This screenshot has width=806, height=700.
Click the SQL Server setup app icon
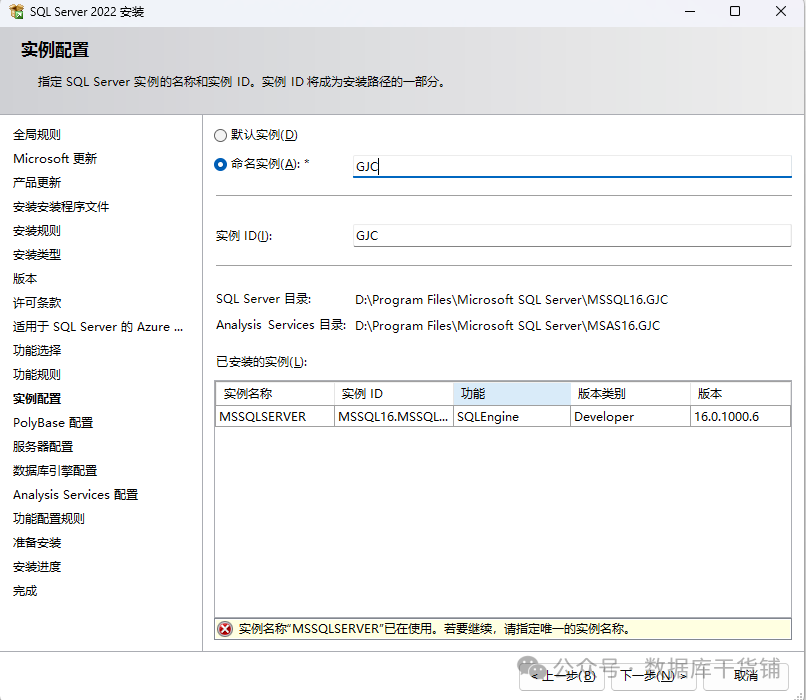(16, 11)
